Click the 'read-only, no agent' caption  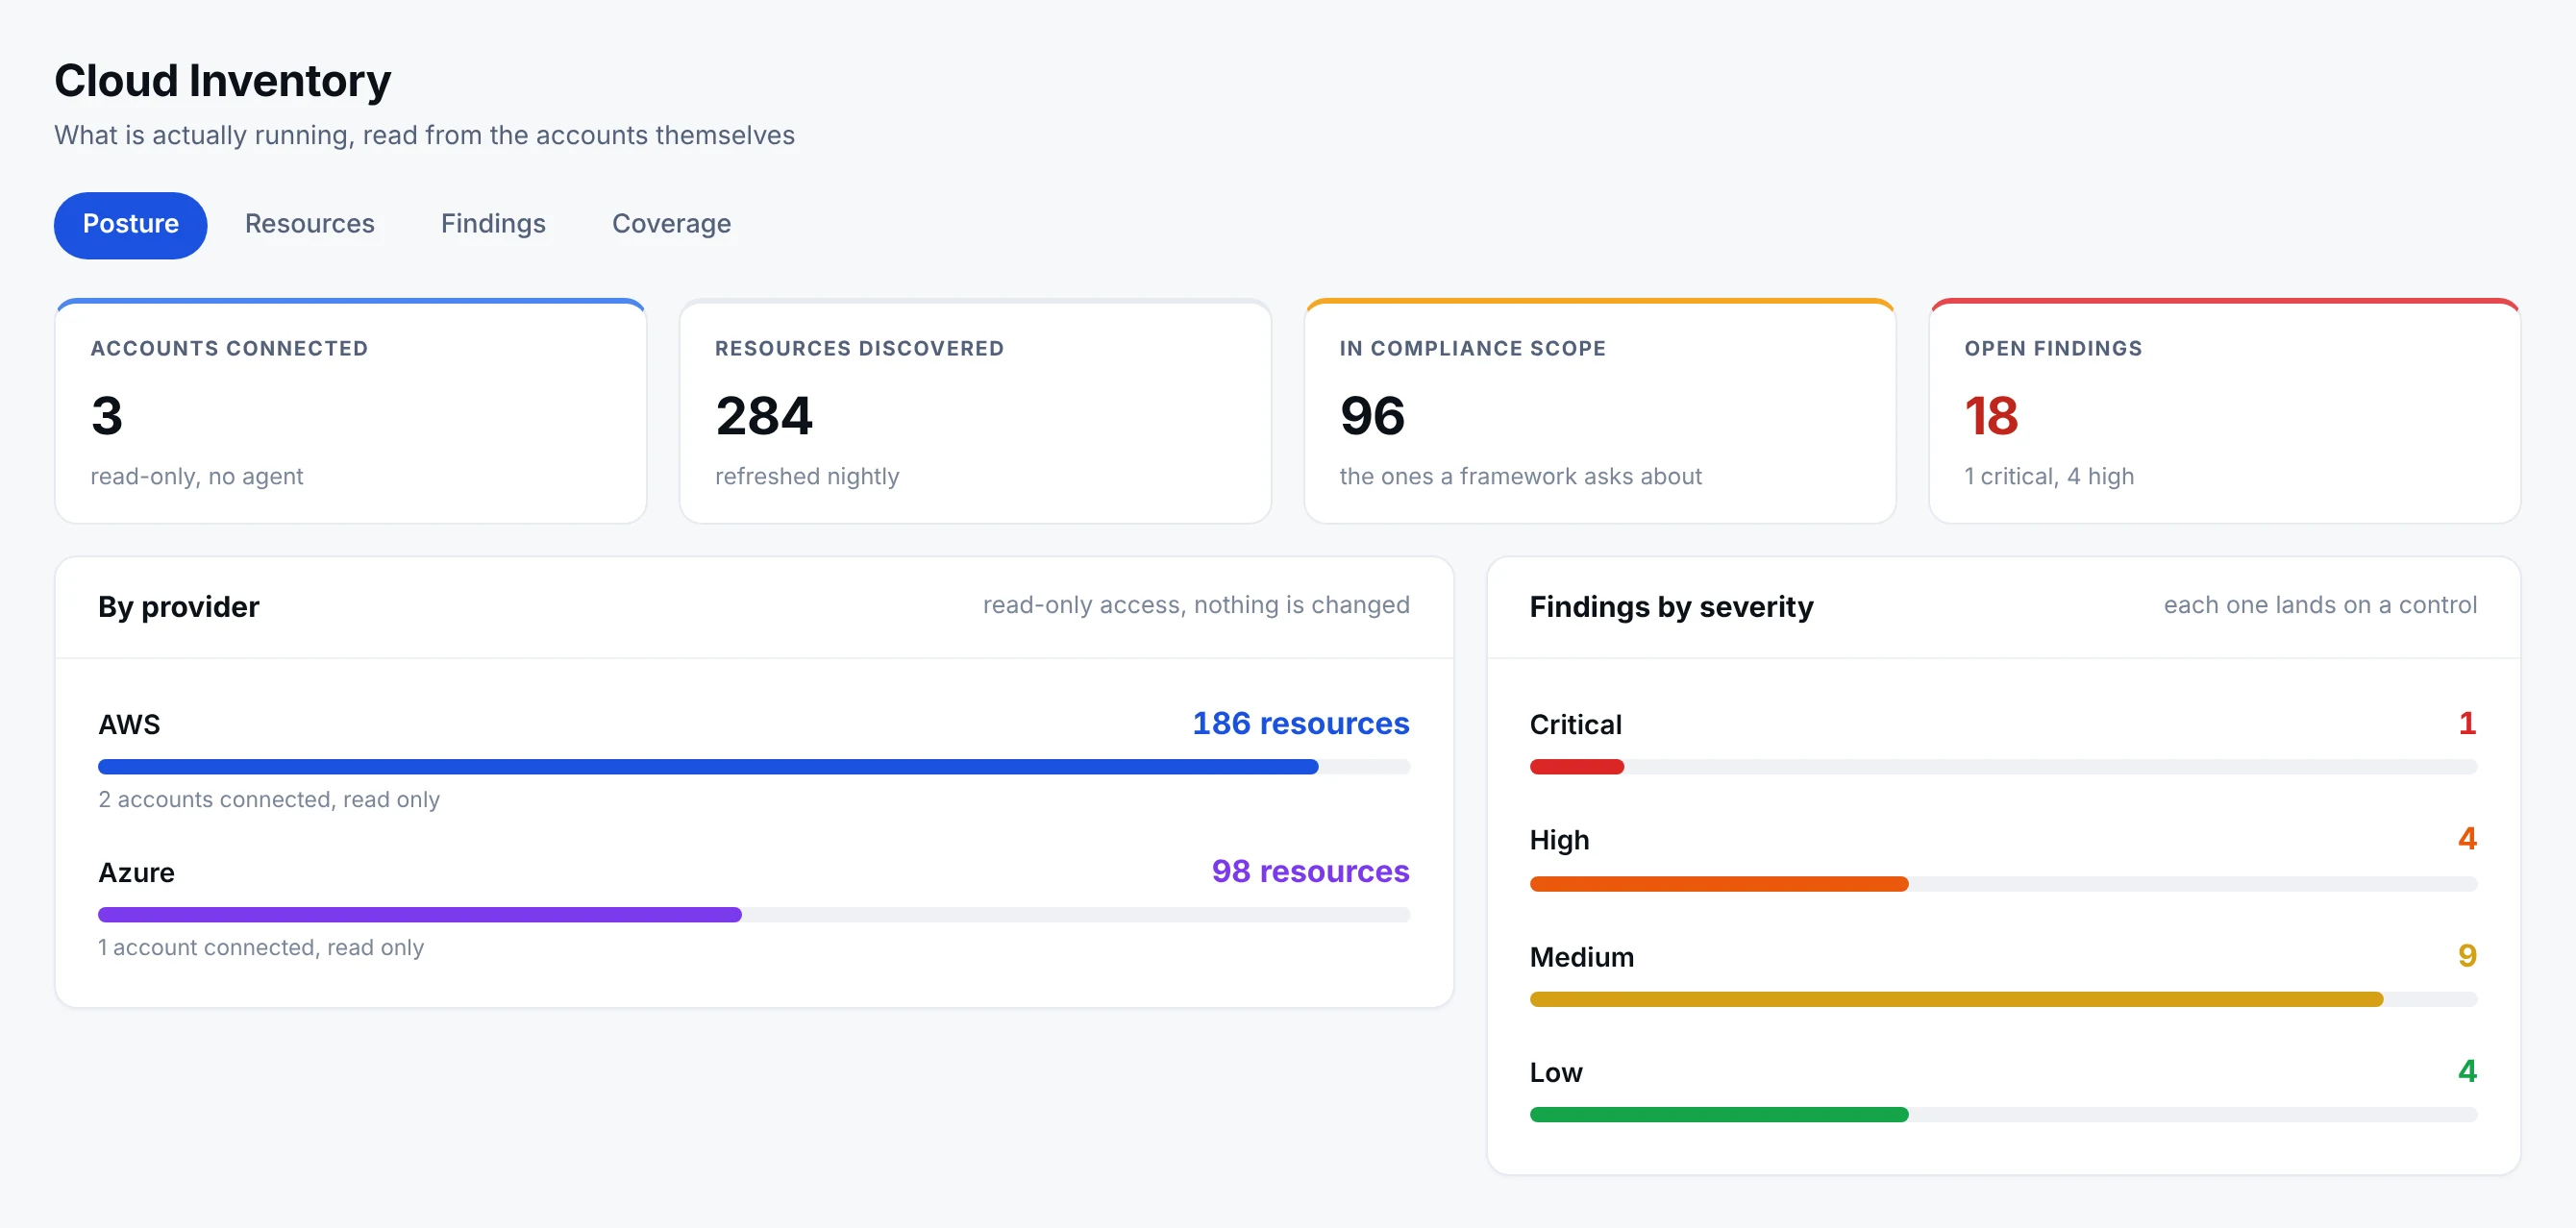pos(197,476)
